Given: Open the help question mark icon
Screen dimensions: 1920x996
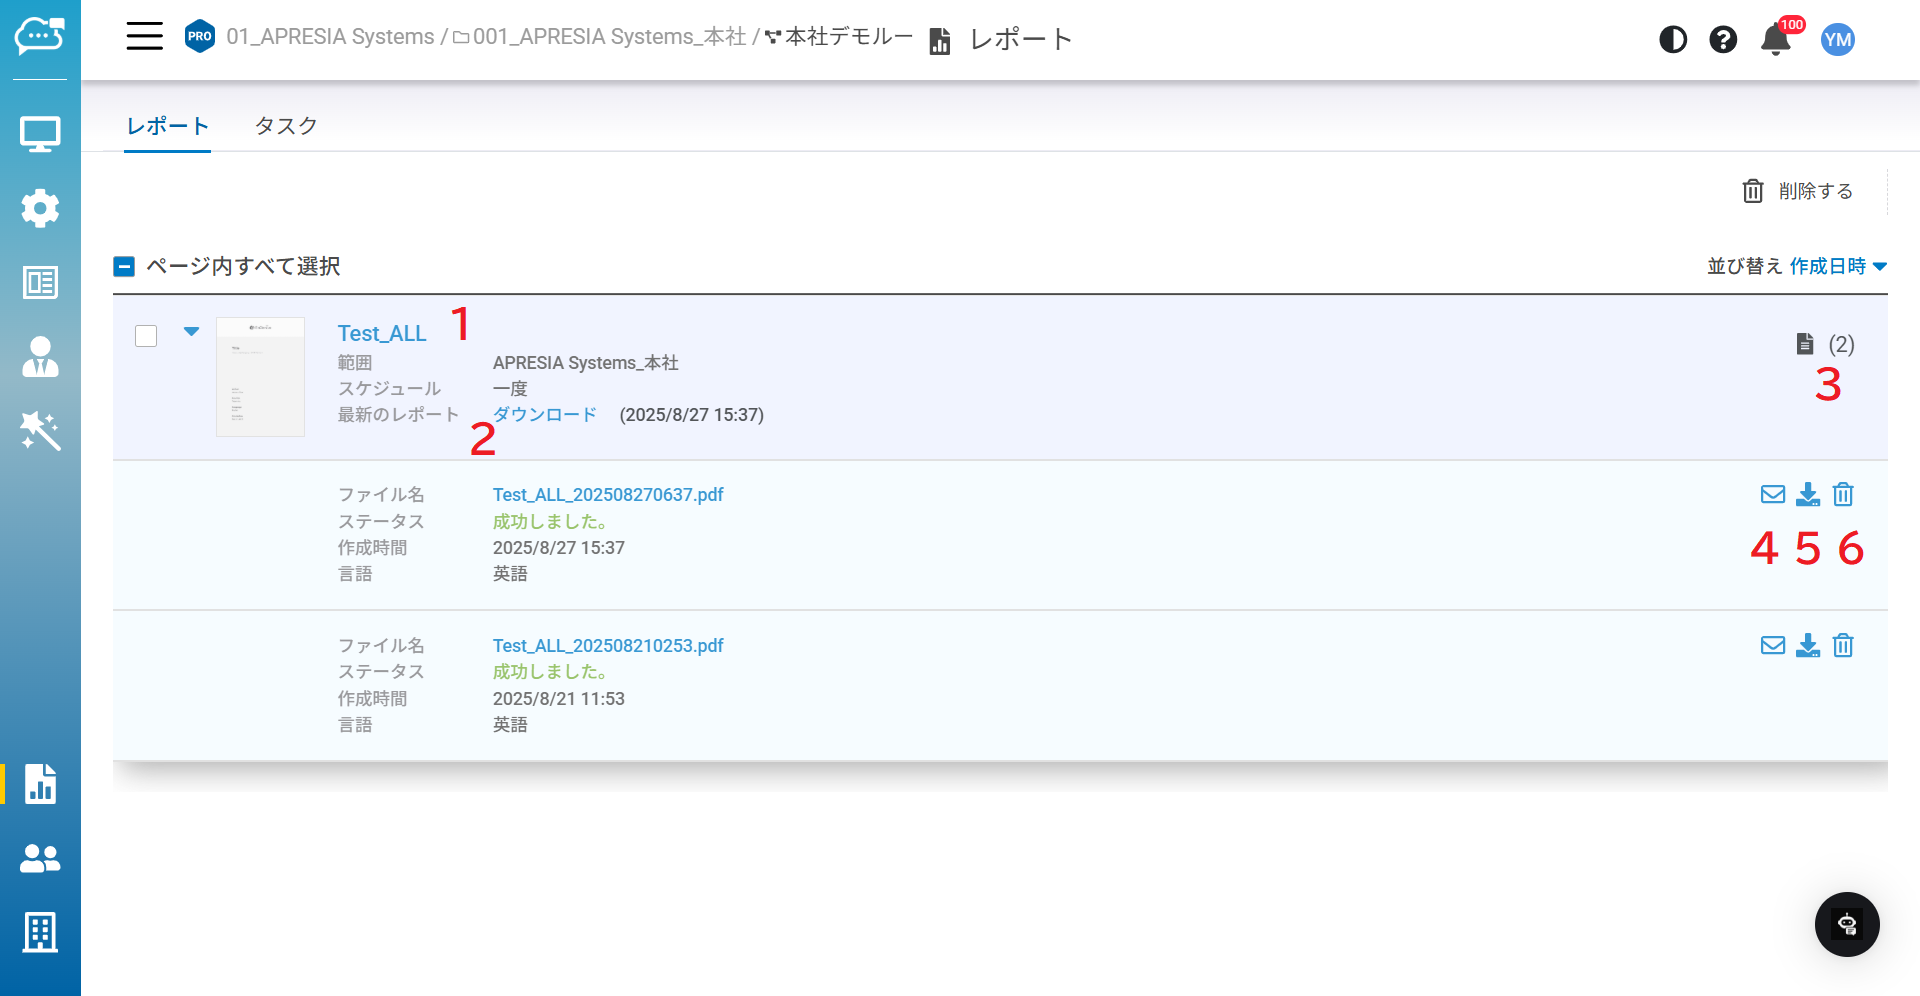Looking at the screenshot, I should click(x=1723, y=39).
